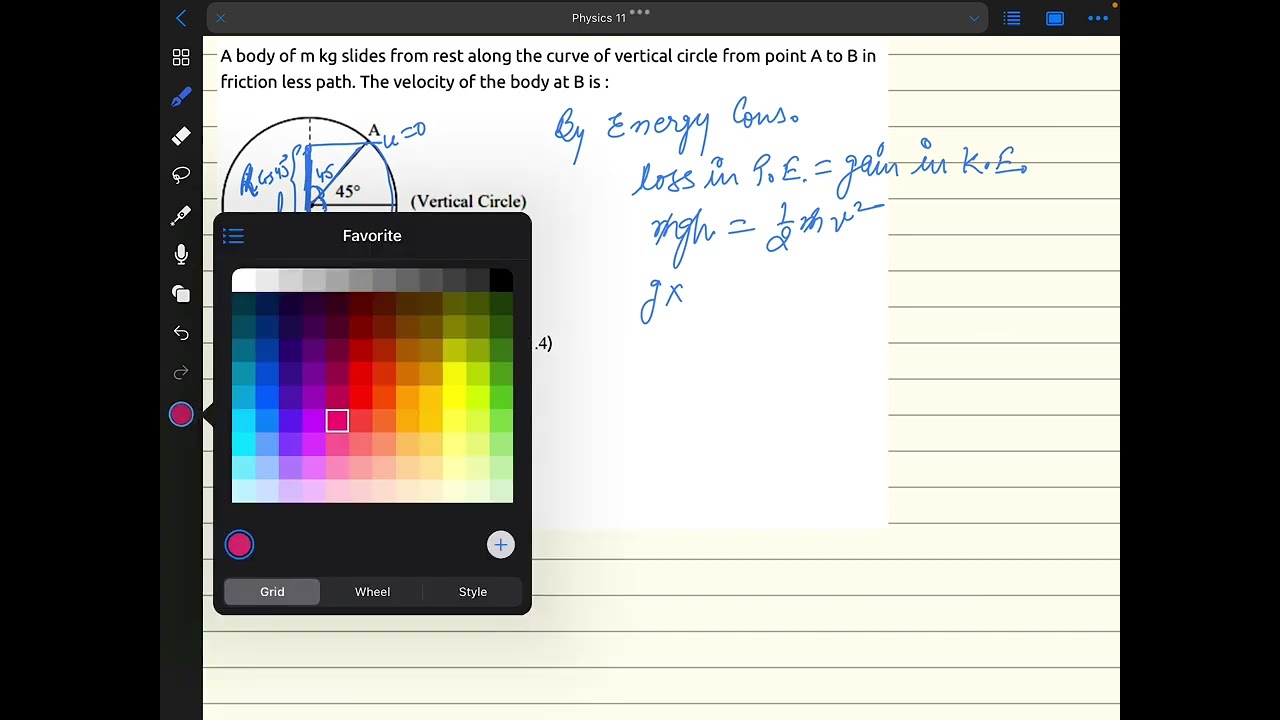Open the outline list icon in top bar

pos(1012,18)
